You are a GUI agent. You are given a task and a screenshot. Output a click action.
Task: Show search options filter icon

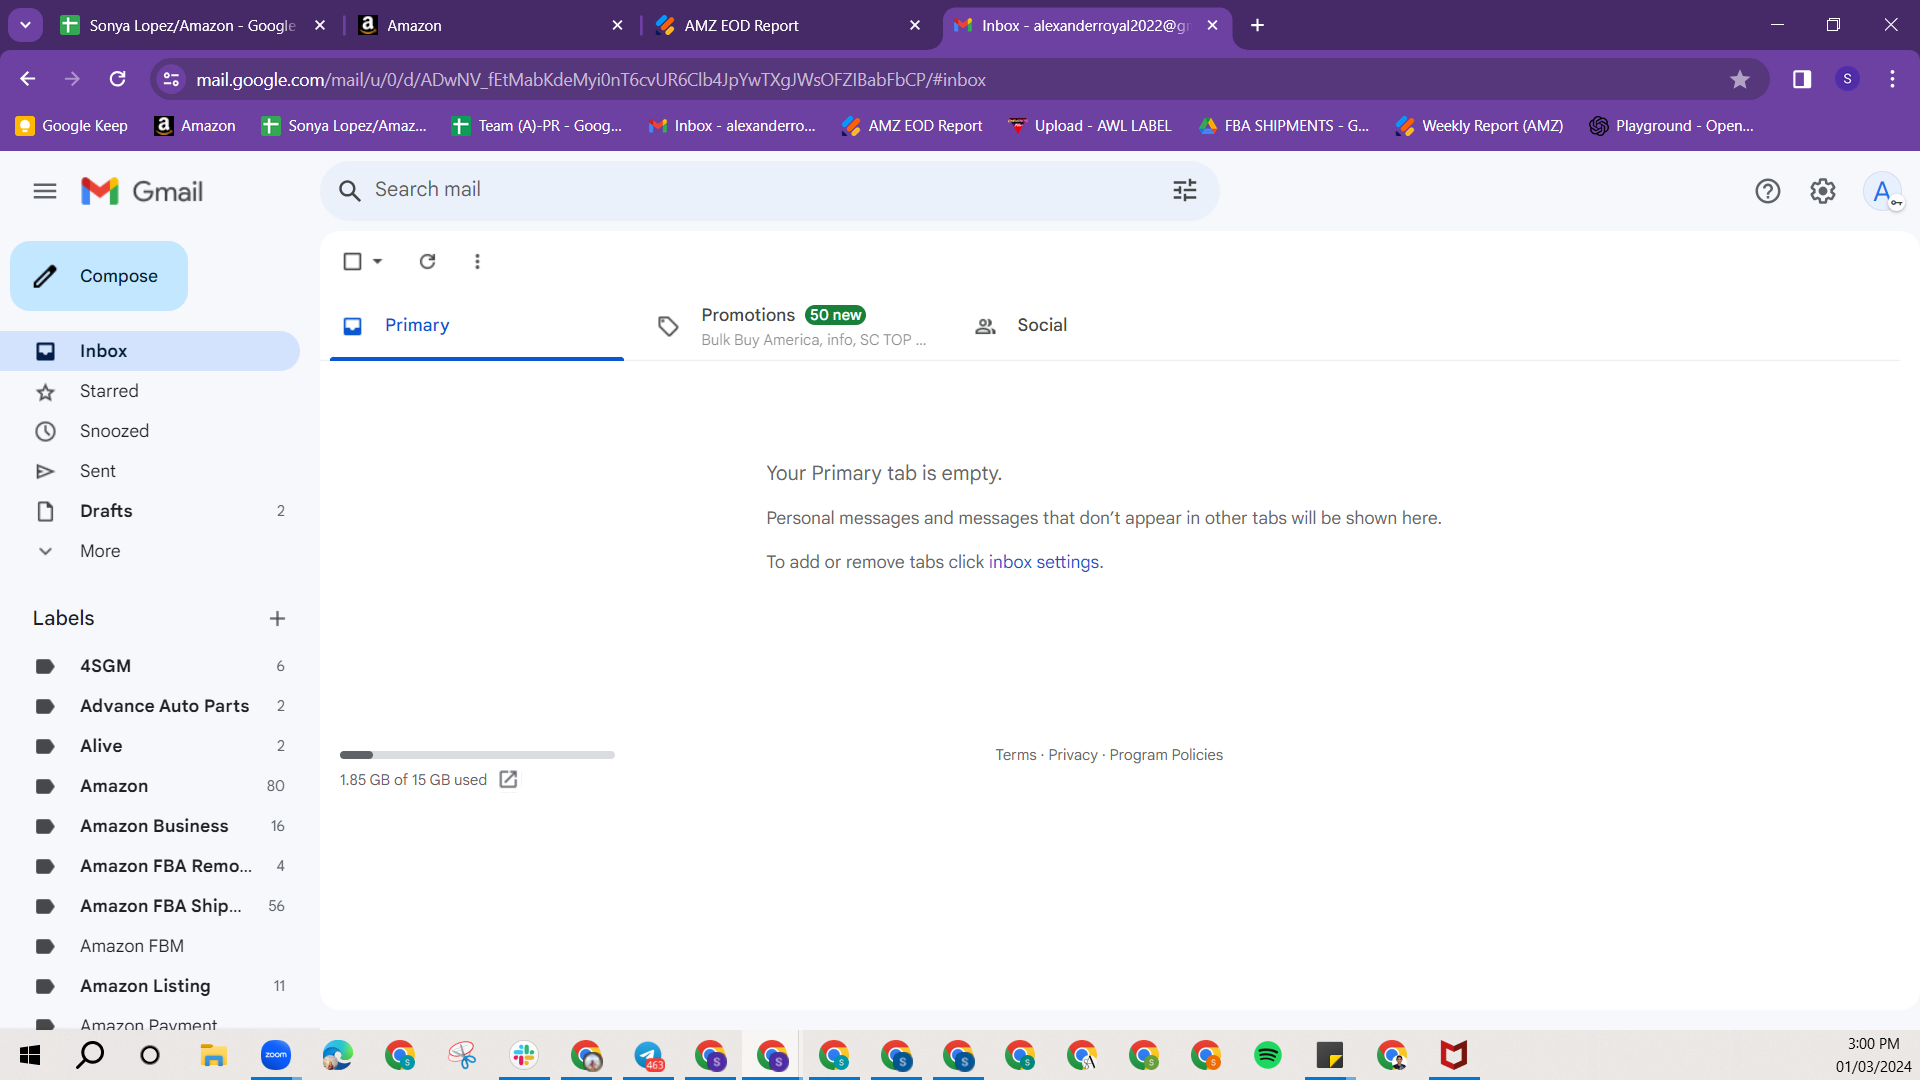coord(1185,190)
